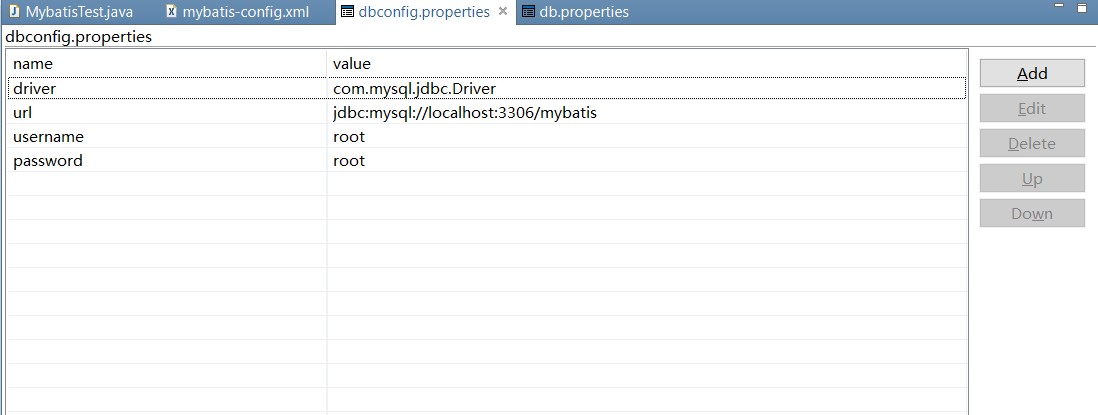The width and height of the screenshot is (1098, 415).
Task: Click the Java file icon on MybatisTest.java tab
Action: tap(14, 12)
